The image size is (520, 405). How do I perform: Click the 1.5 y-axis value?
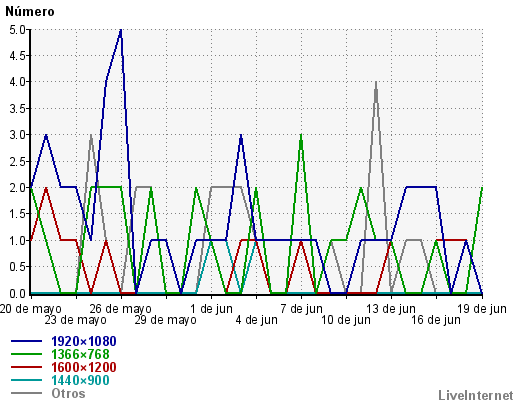pos(18,214)
